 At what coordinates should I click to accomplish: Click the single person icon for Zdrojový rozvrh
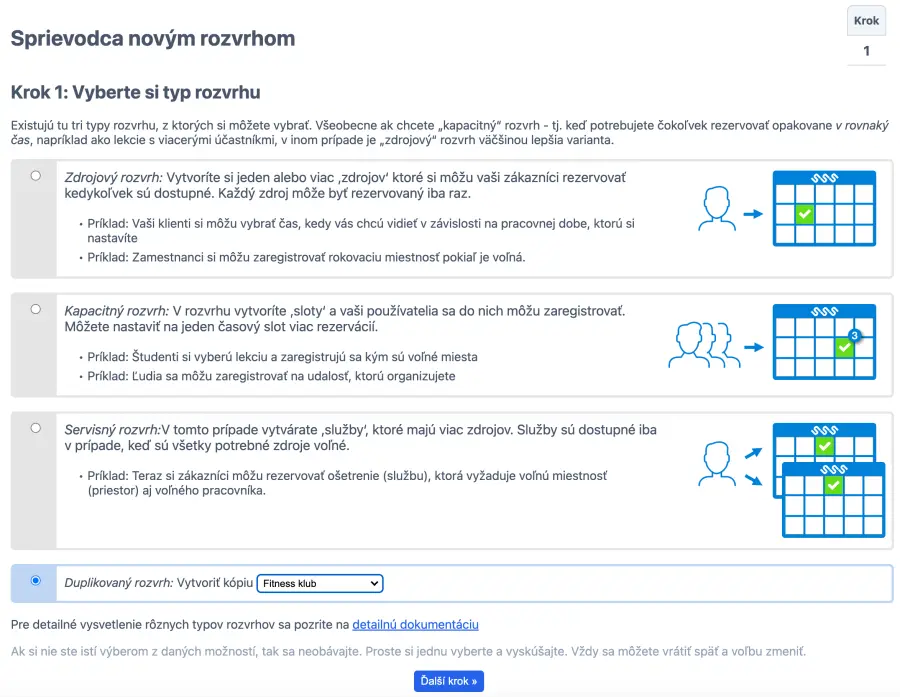(715, 208)
